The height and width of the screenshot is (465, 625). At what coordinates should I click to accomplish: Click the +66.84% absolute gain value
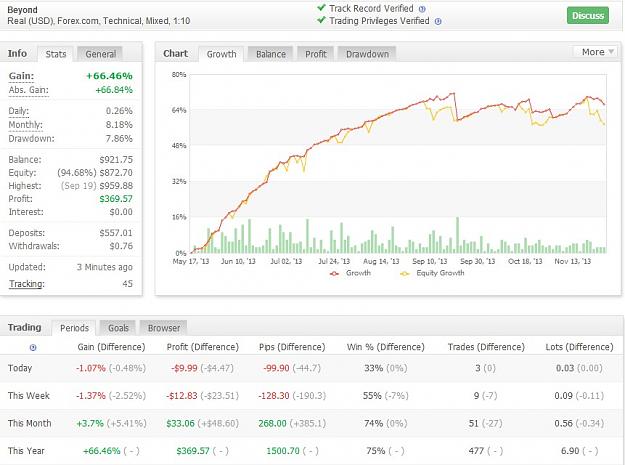(114, 90)
